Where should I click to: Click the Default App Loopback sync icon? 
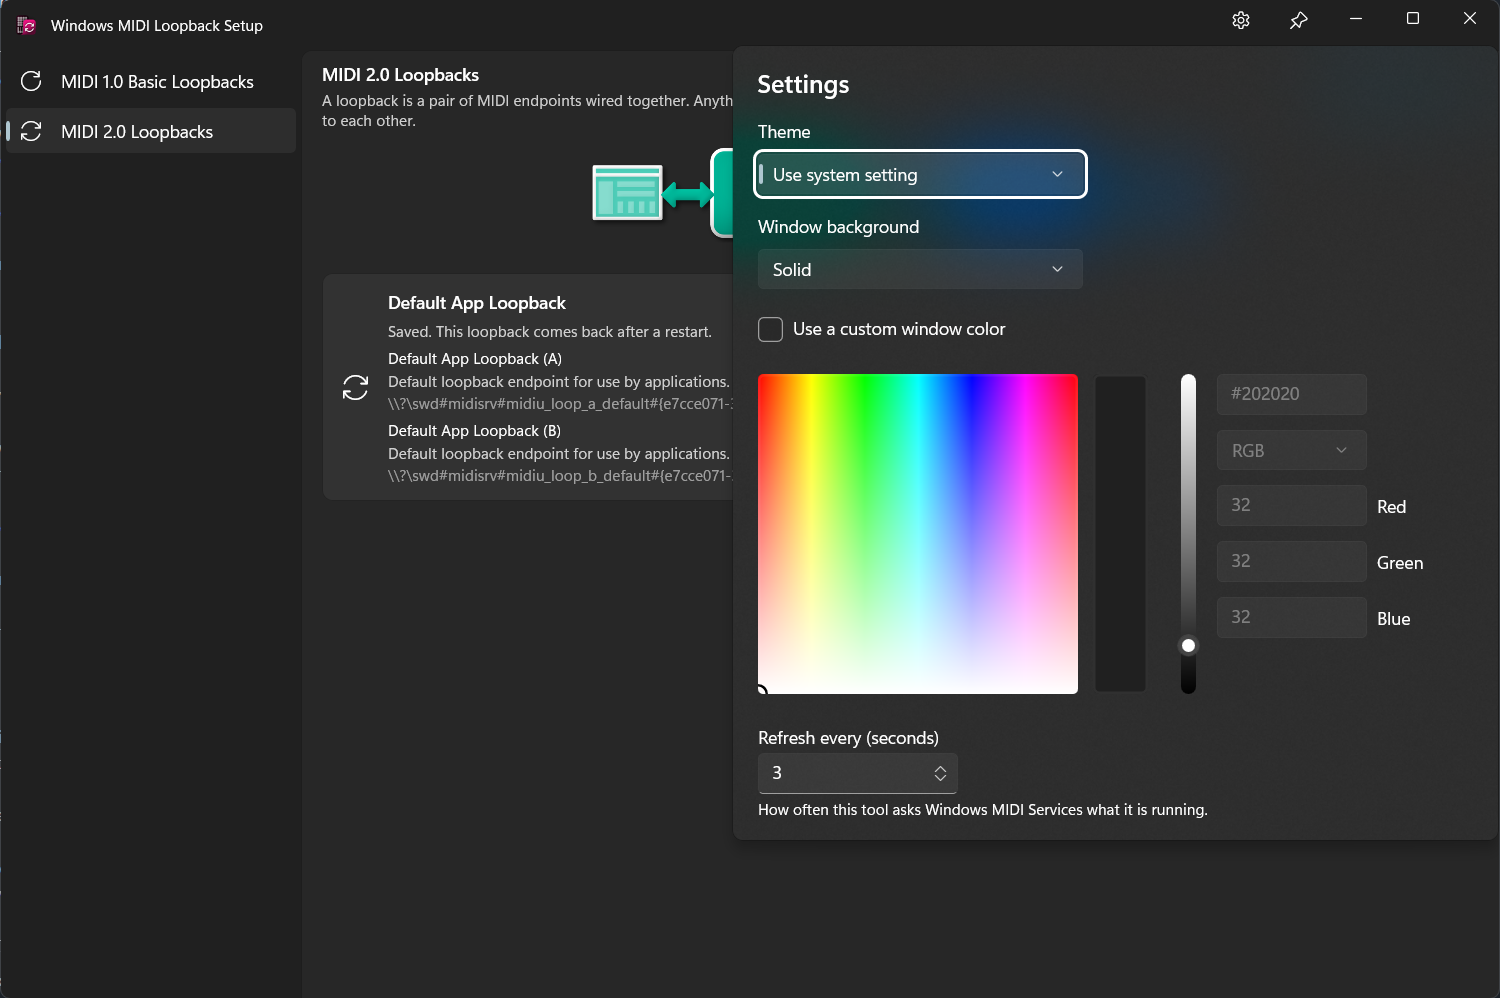pos(355,387)
